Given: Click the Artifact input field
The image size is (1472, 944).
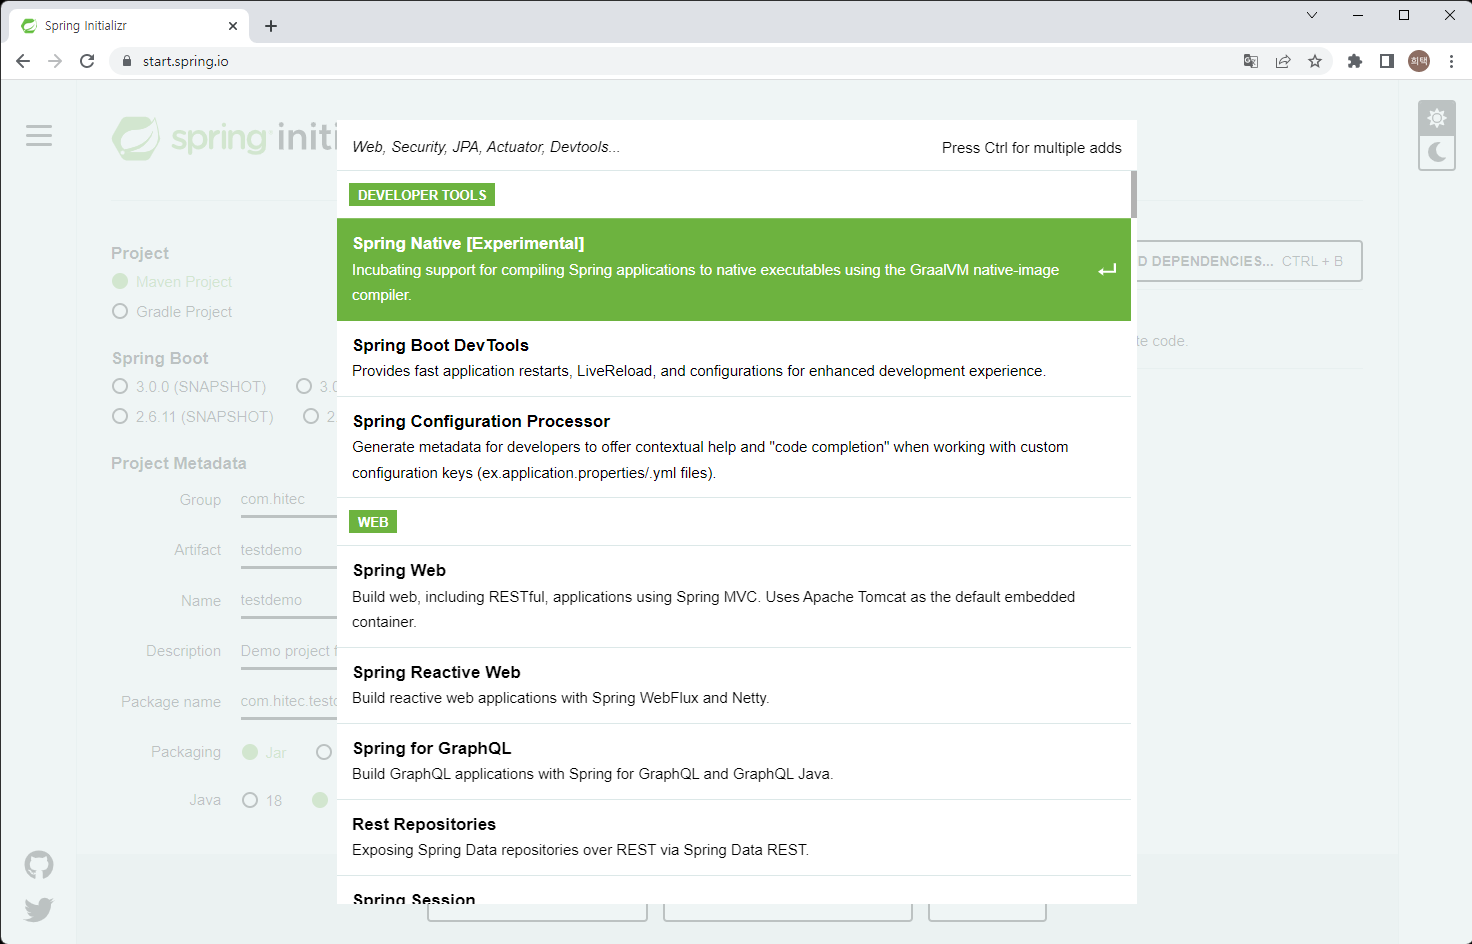Looking at the screenshot, I should (288, 551).
